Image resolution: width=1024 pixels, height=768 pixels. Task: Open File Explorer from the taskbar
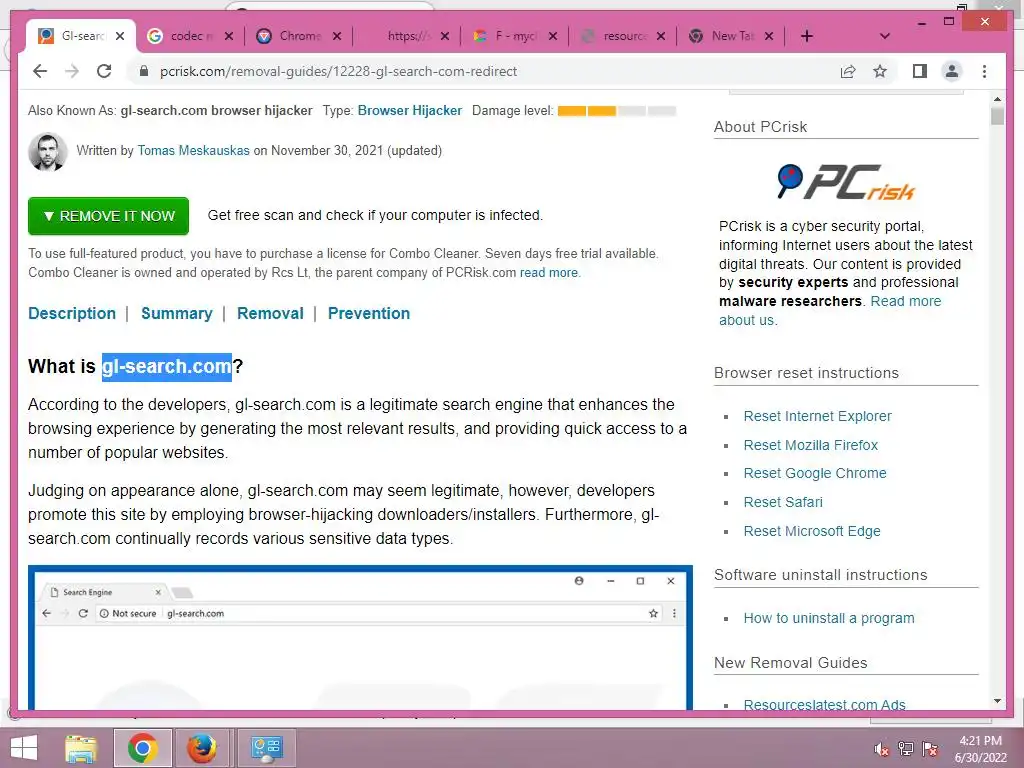[81, 748]
